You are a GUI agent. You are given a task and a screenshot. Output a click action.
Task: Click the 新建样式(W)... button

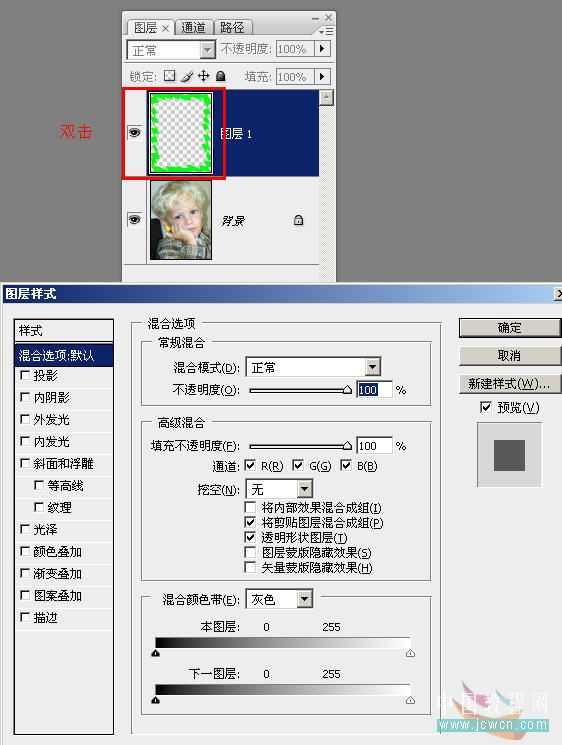tap(509, 383)
